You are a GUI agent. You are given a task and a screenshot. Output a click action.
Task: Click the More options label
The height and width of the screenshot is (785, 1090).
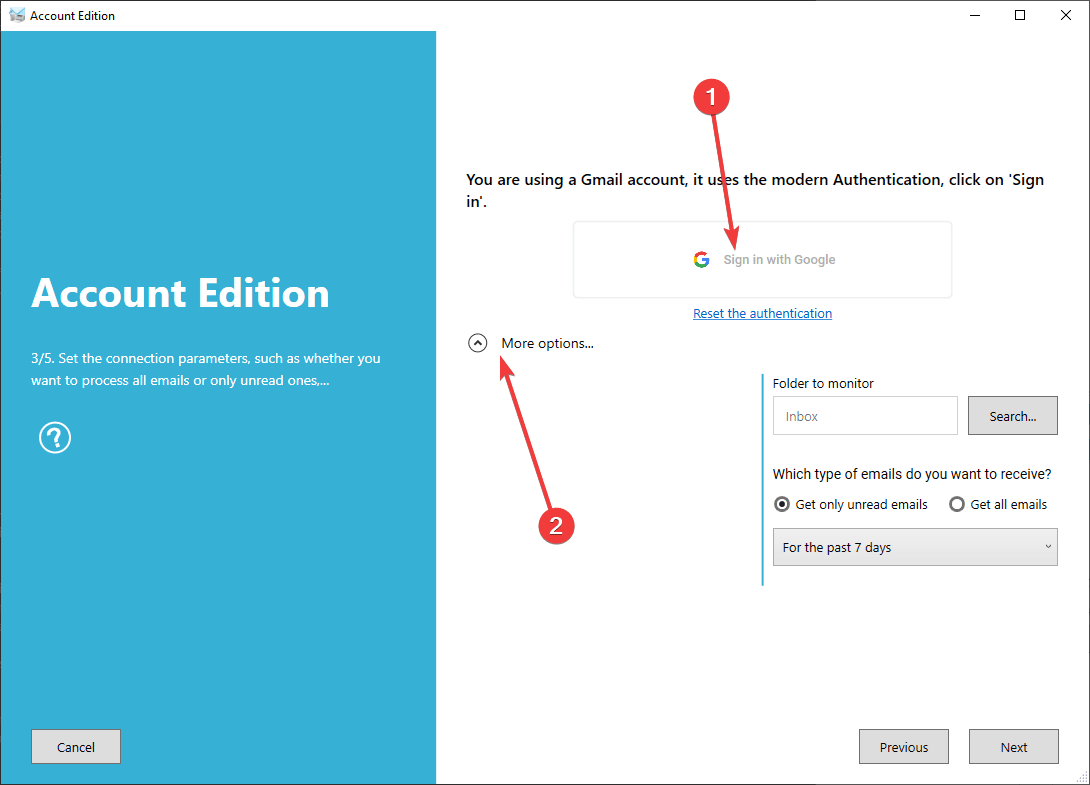click(547, 343)
